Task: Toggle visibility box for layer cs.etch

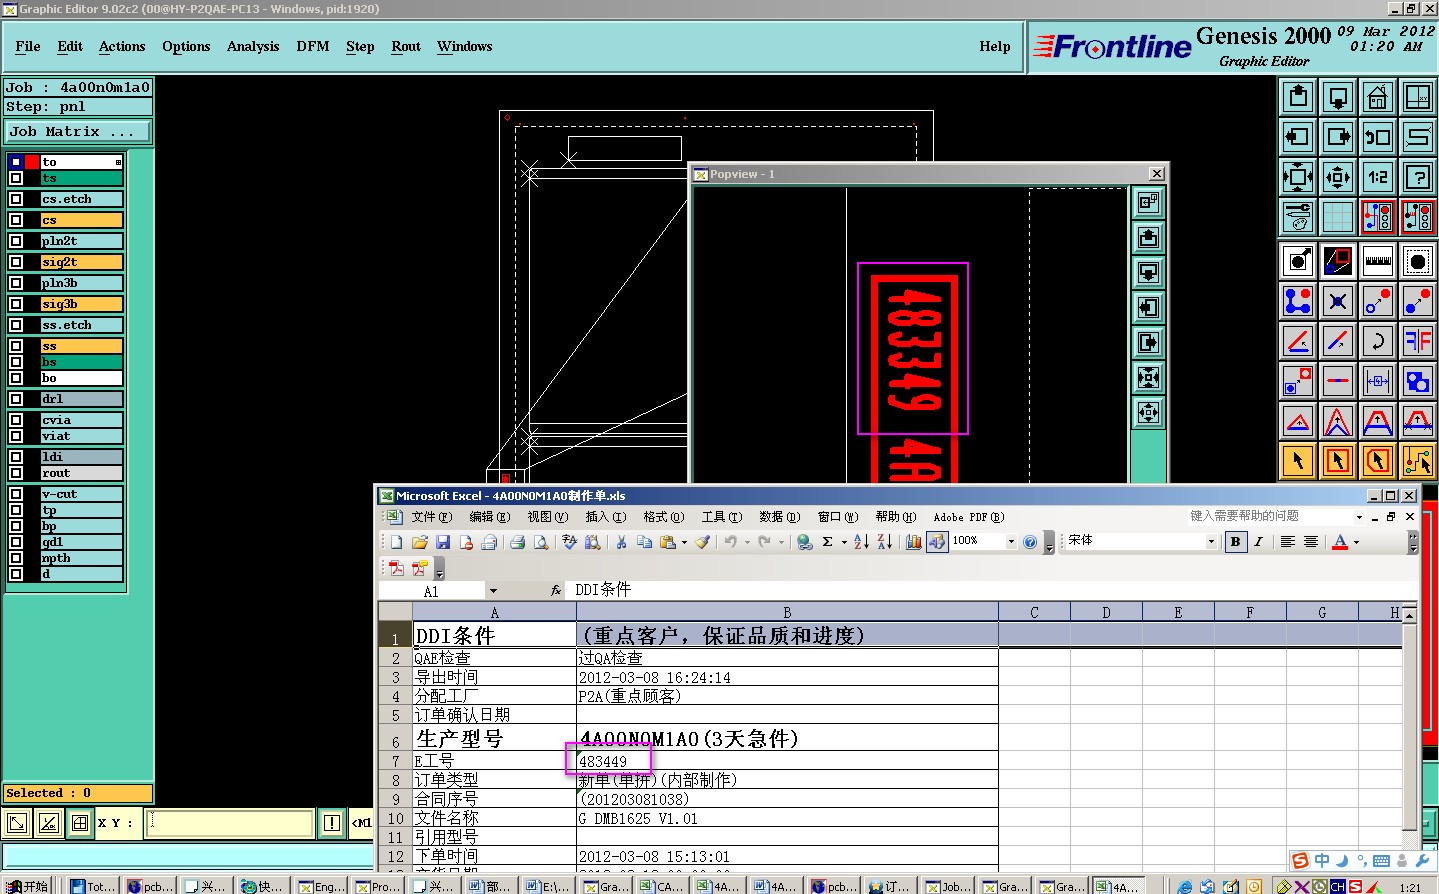Action: [x=16, y=199]
